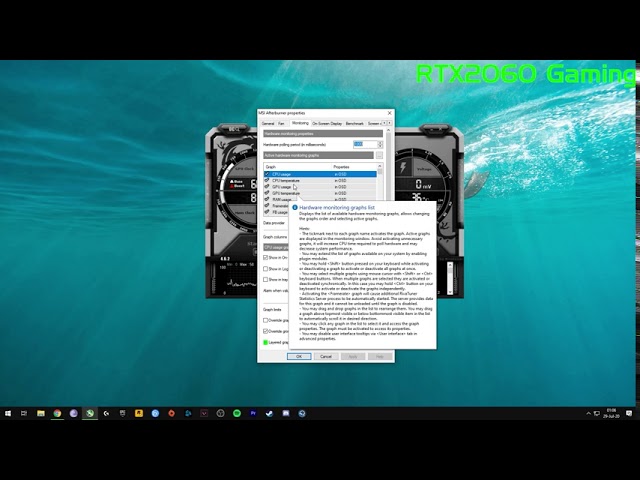Click the taskbar clock and date

(611, 413)
